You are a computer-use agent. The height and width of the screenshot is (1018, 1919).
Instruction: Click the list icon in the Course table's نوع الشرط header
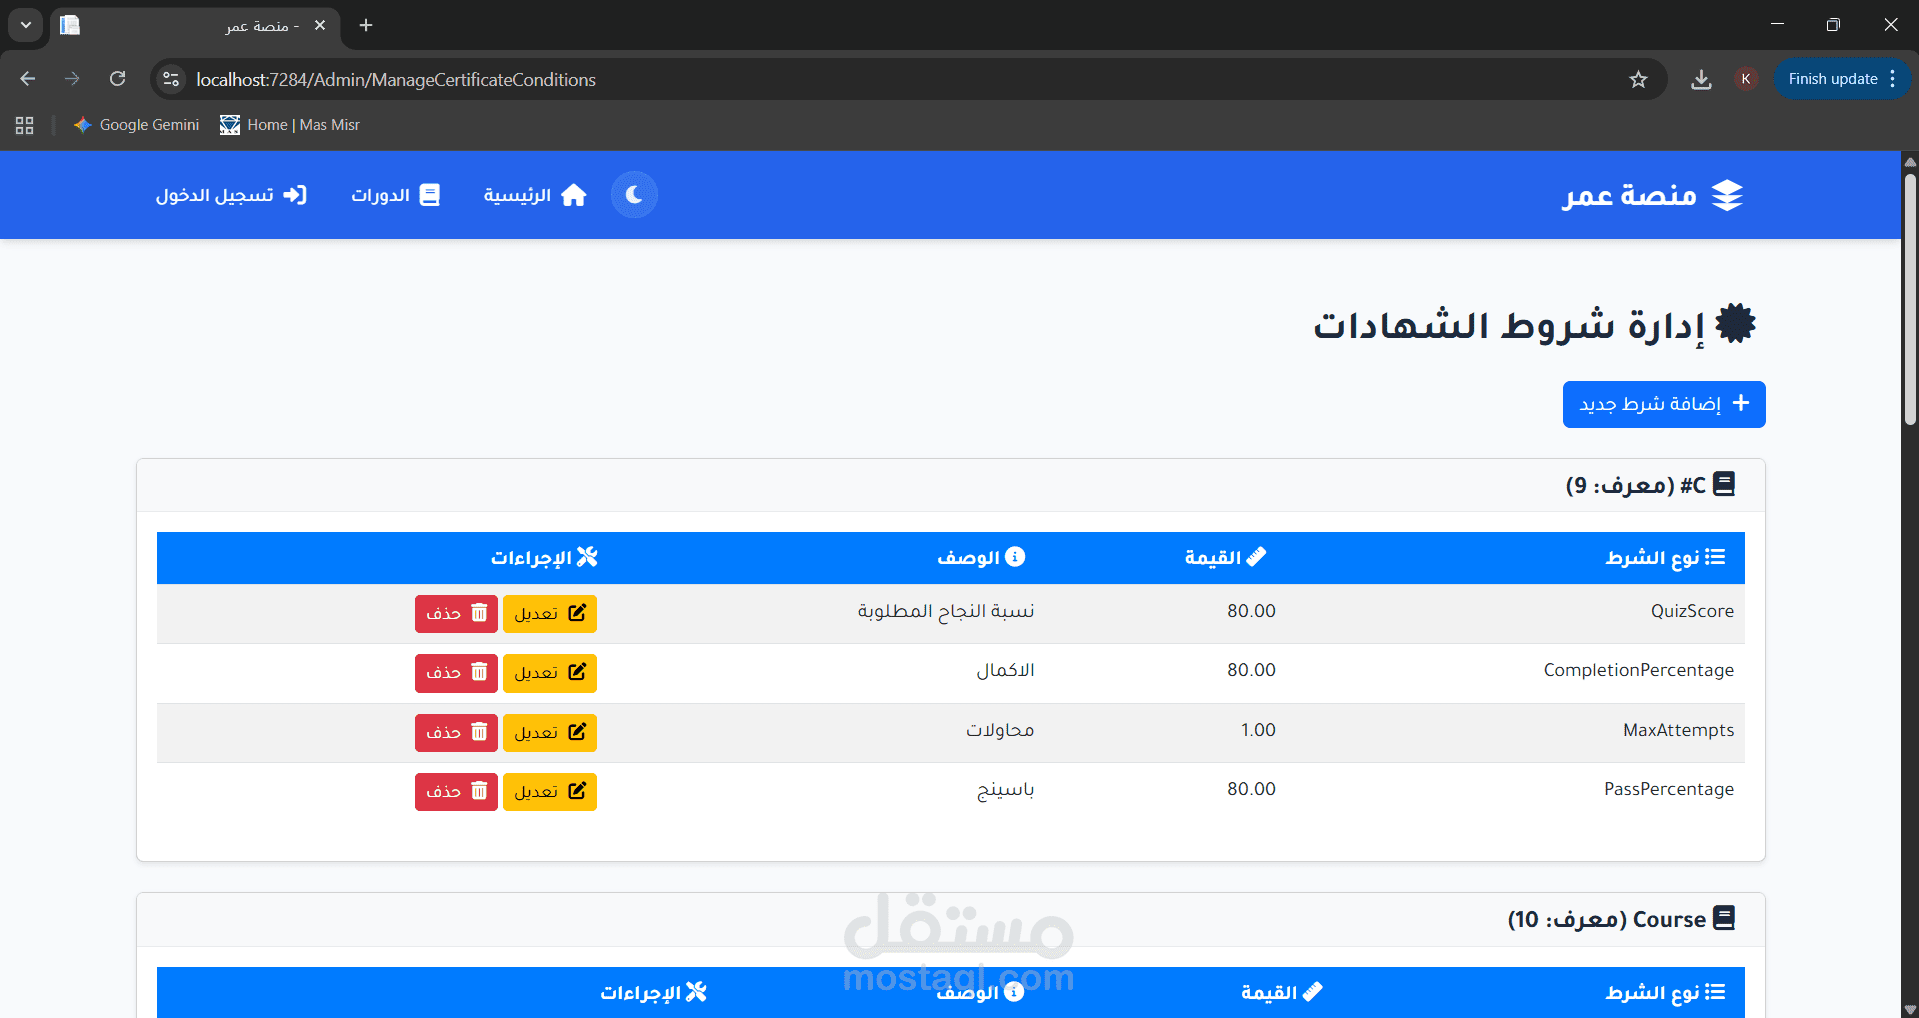point(1715,992)
